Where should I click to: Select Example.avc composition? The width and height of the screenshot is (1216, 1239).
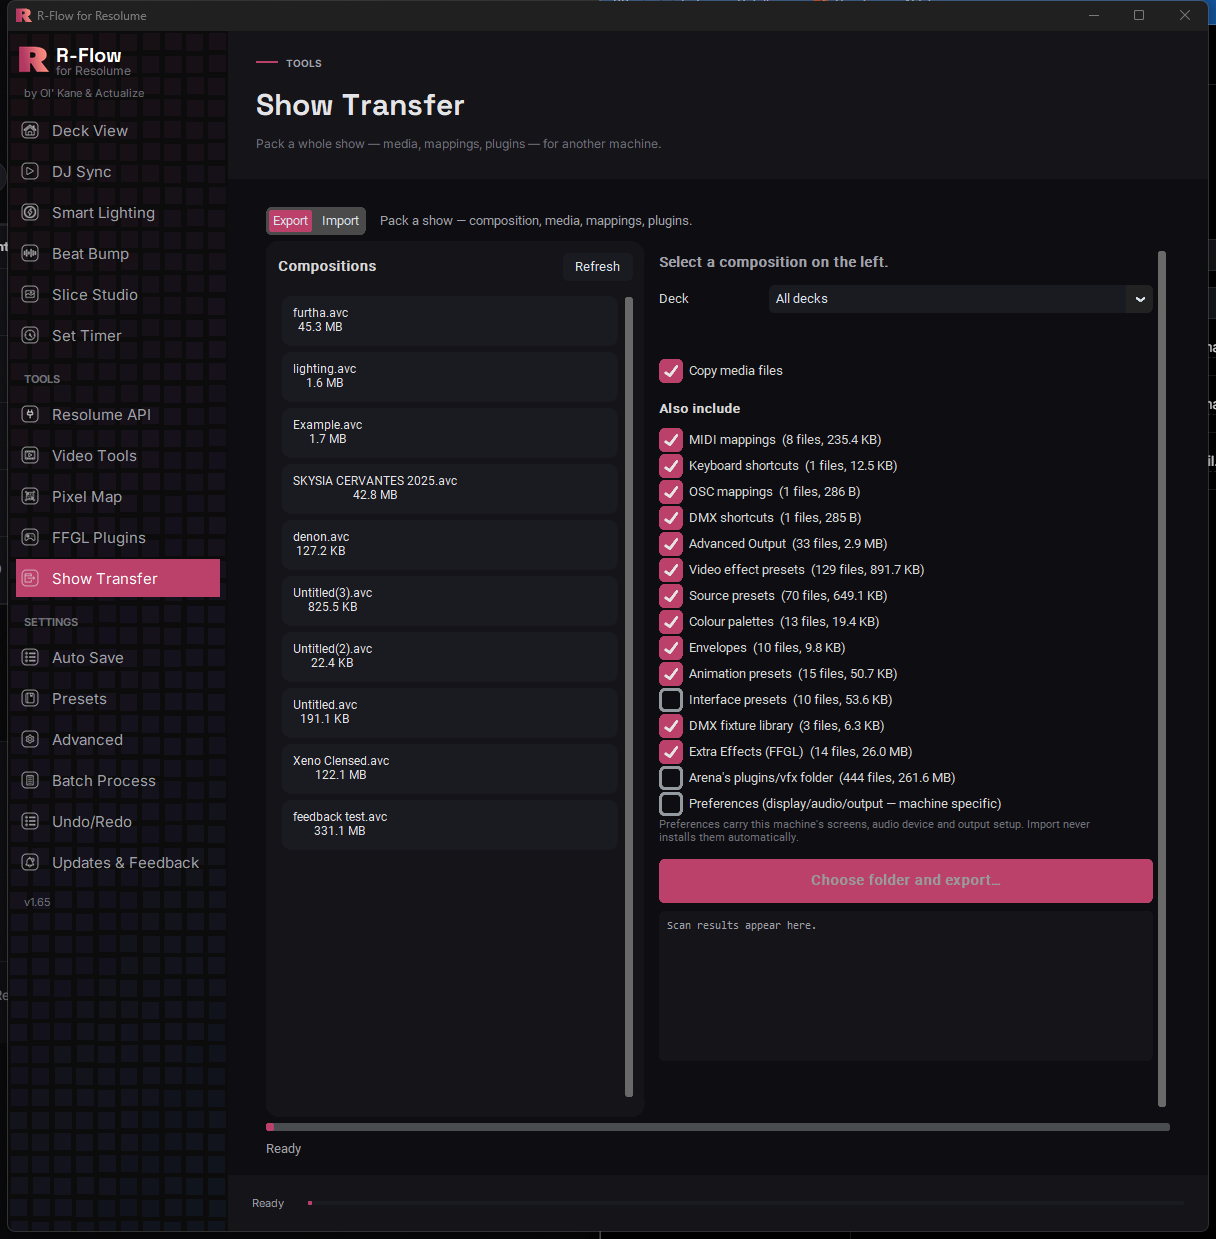(x=450, y=433)
